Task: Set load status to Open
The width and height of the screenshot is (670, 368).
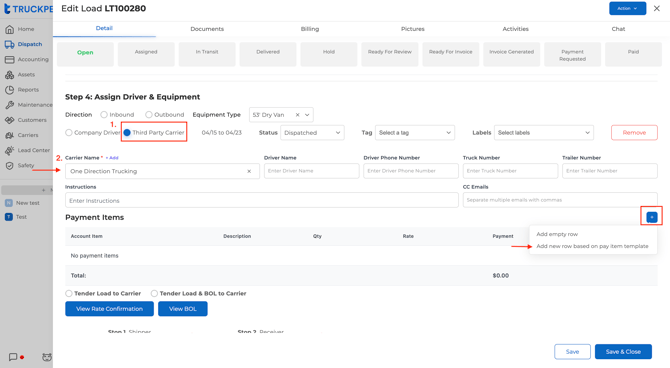Action: tap(85, 54)
